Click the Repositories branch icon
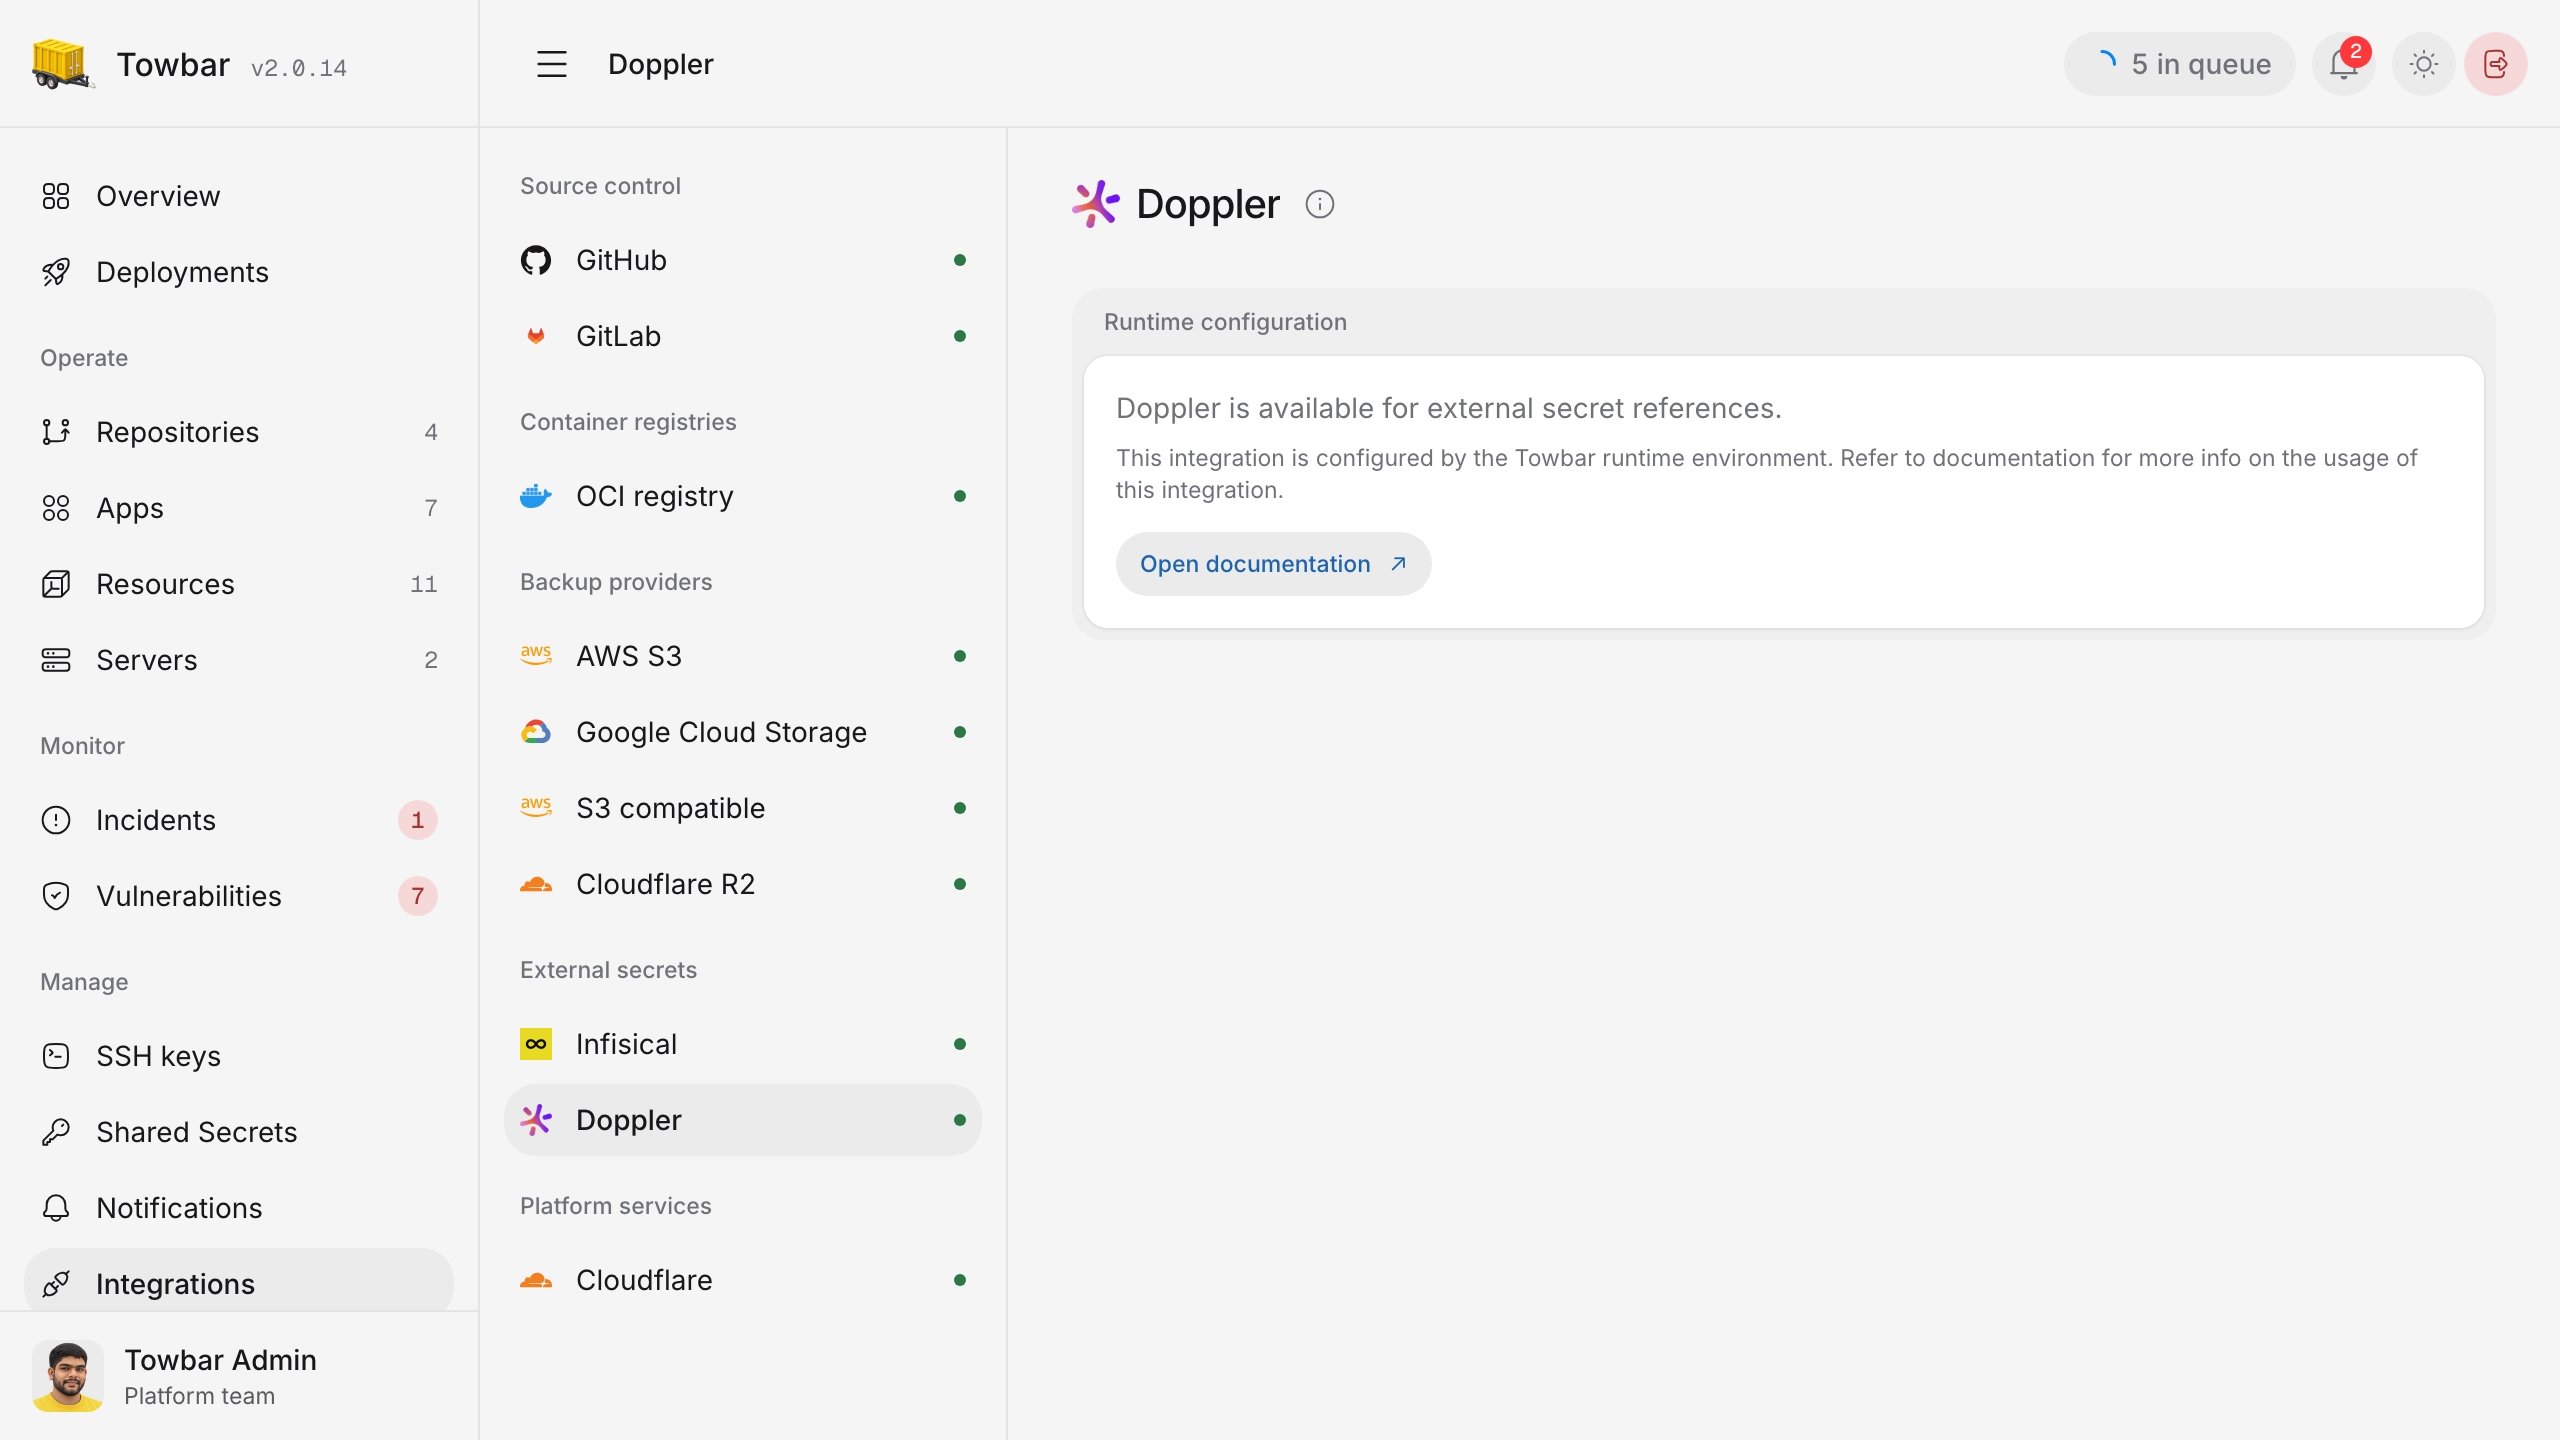This screenshot has width=2560, height=1440. point(56,432)
